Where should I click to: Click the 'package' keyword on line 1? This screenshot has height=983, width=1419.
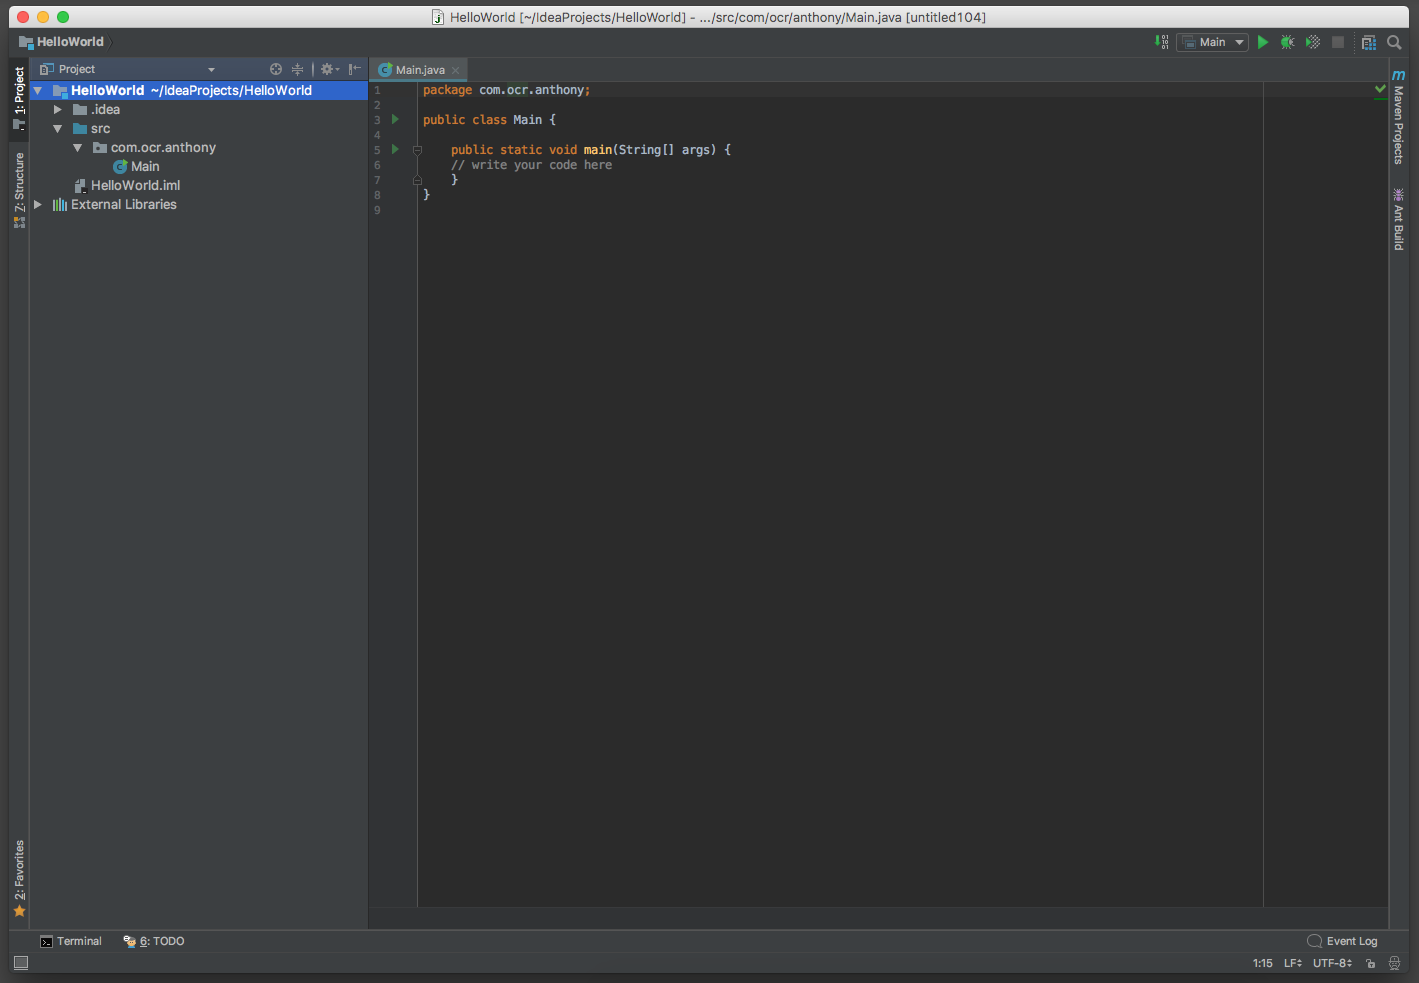[x=447, y=90]
